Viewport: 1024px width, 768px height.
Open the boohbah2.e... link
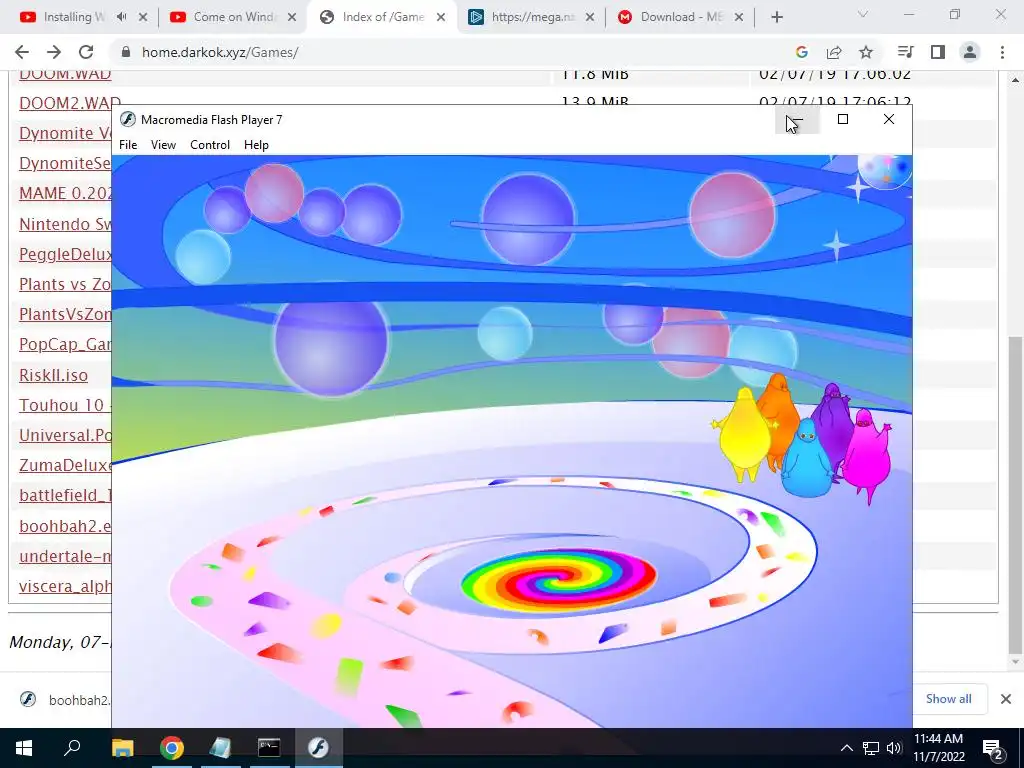65,526
